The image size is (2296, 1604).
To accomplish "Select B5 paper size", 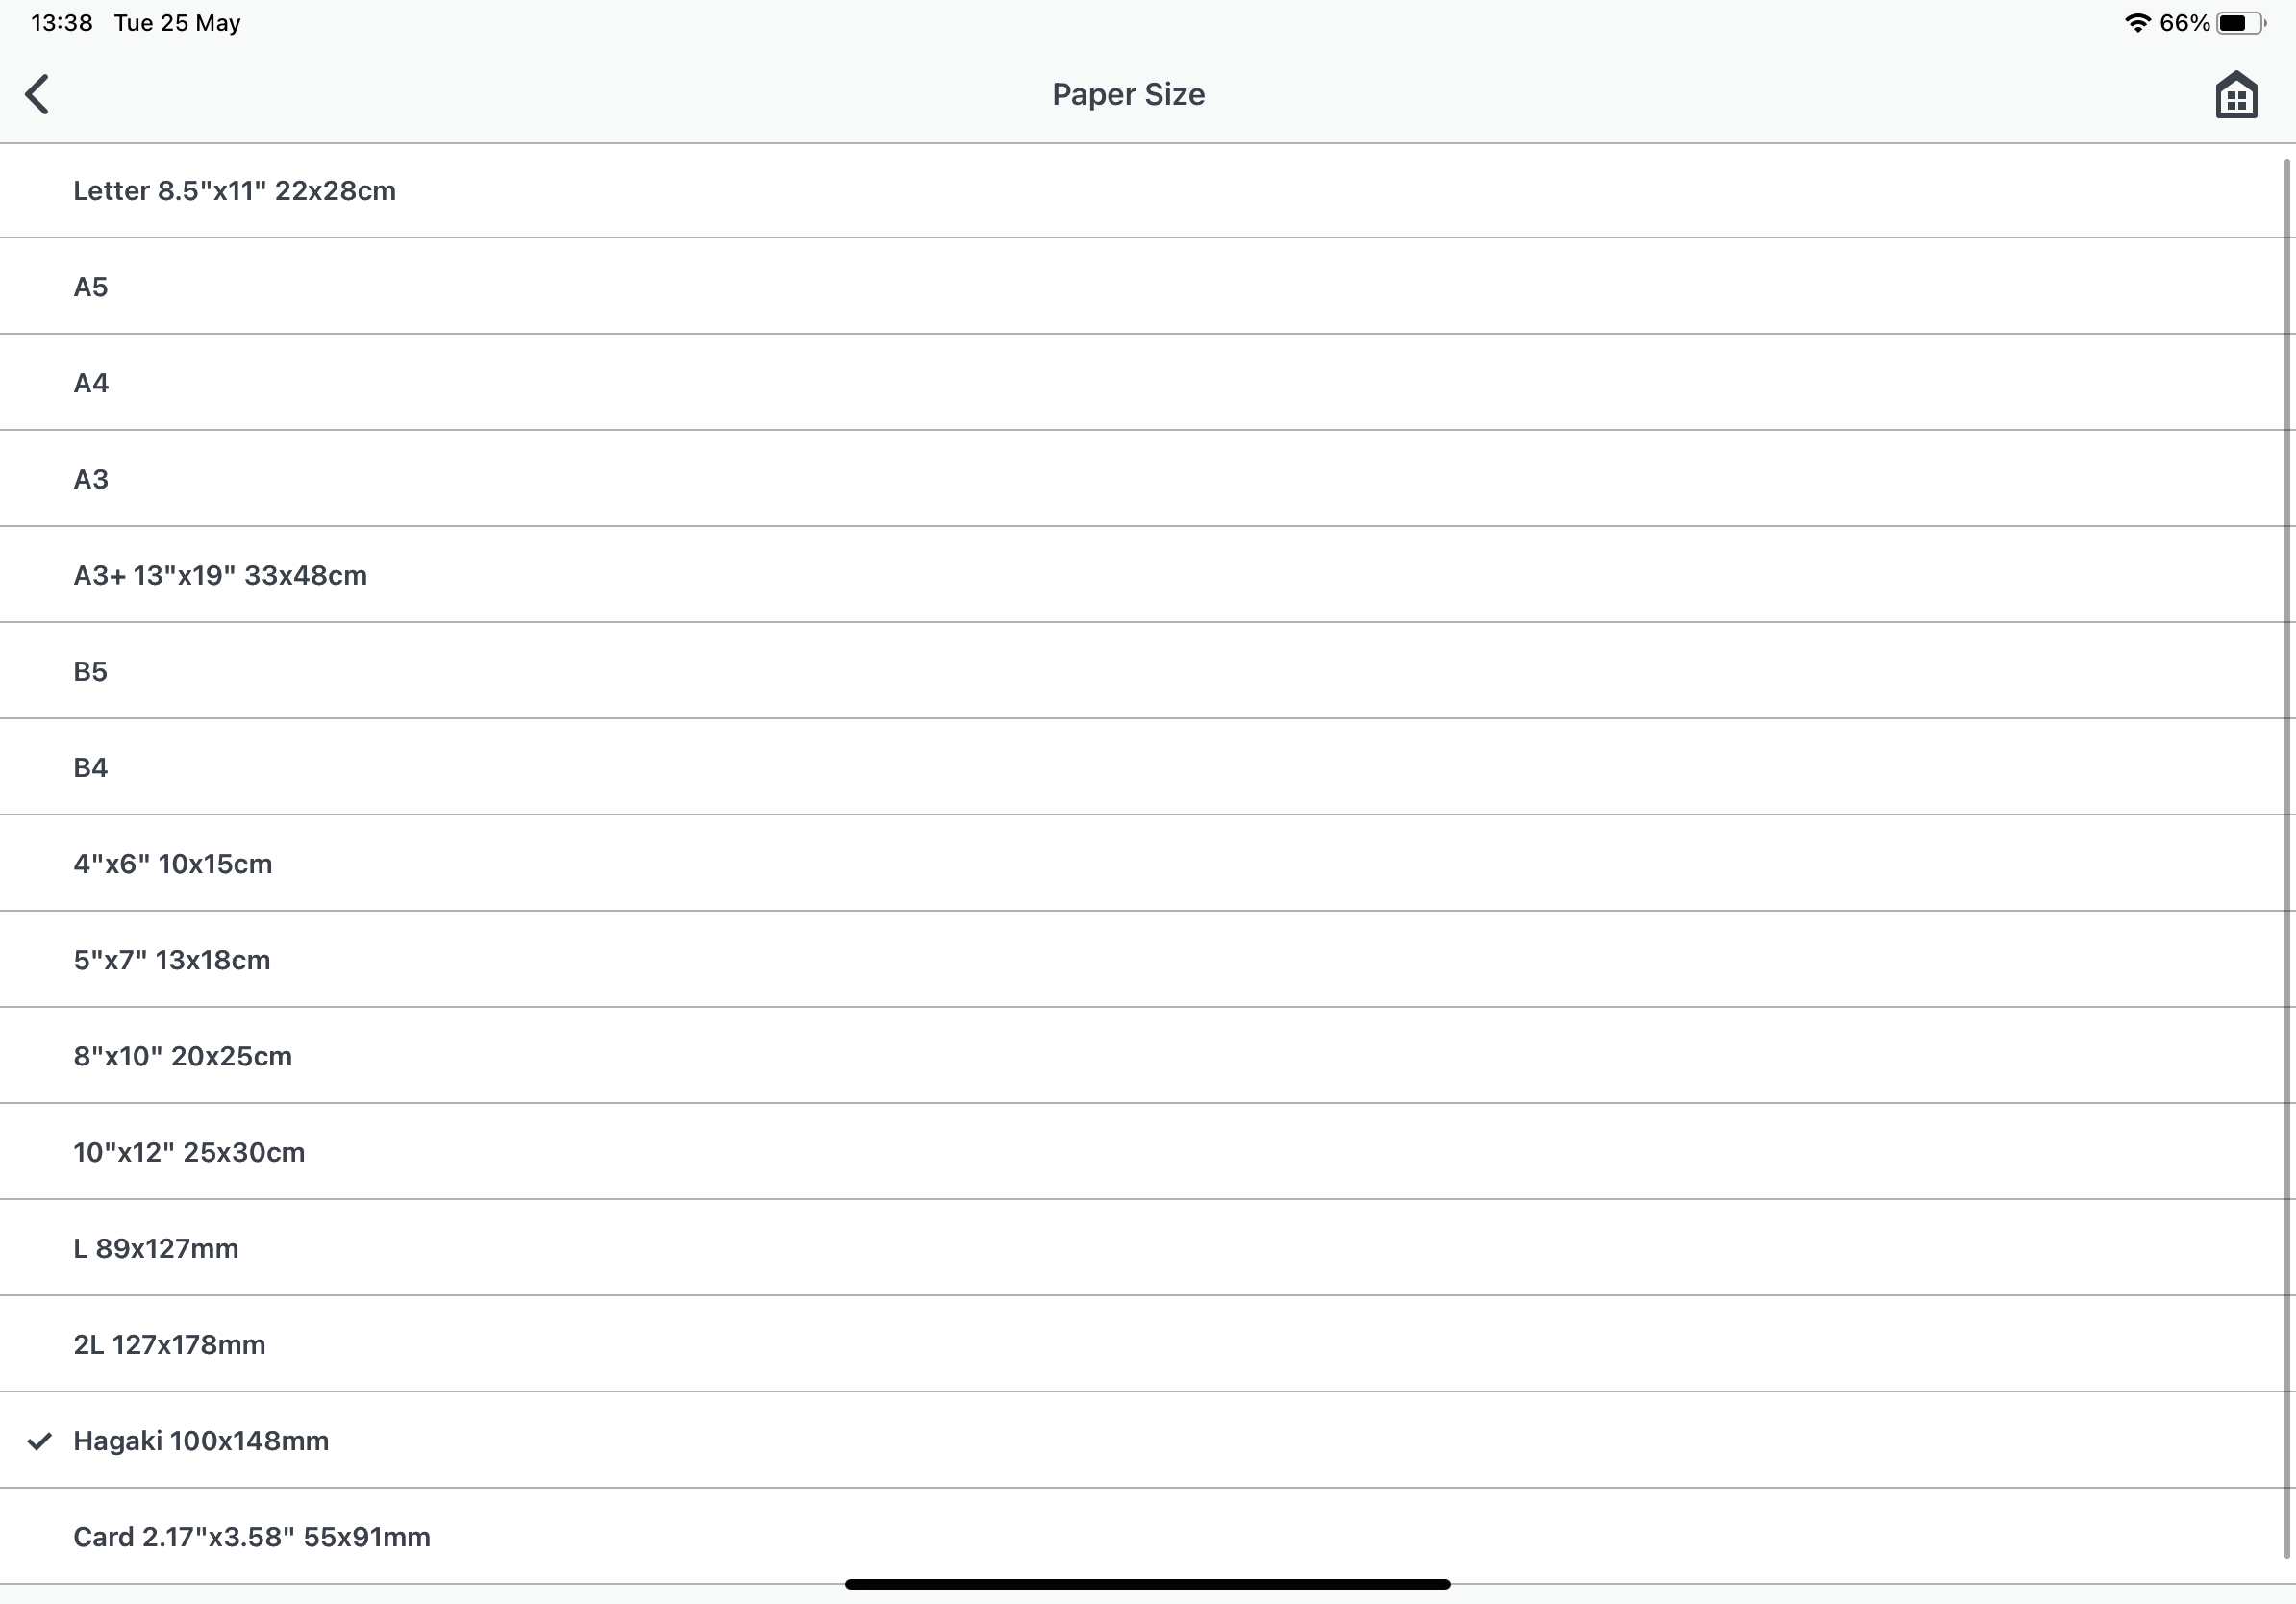I will [91, 671].
